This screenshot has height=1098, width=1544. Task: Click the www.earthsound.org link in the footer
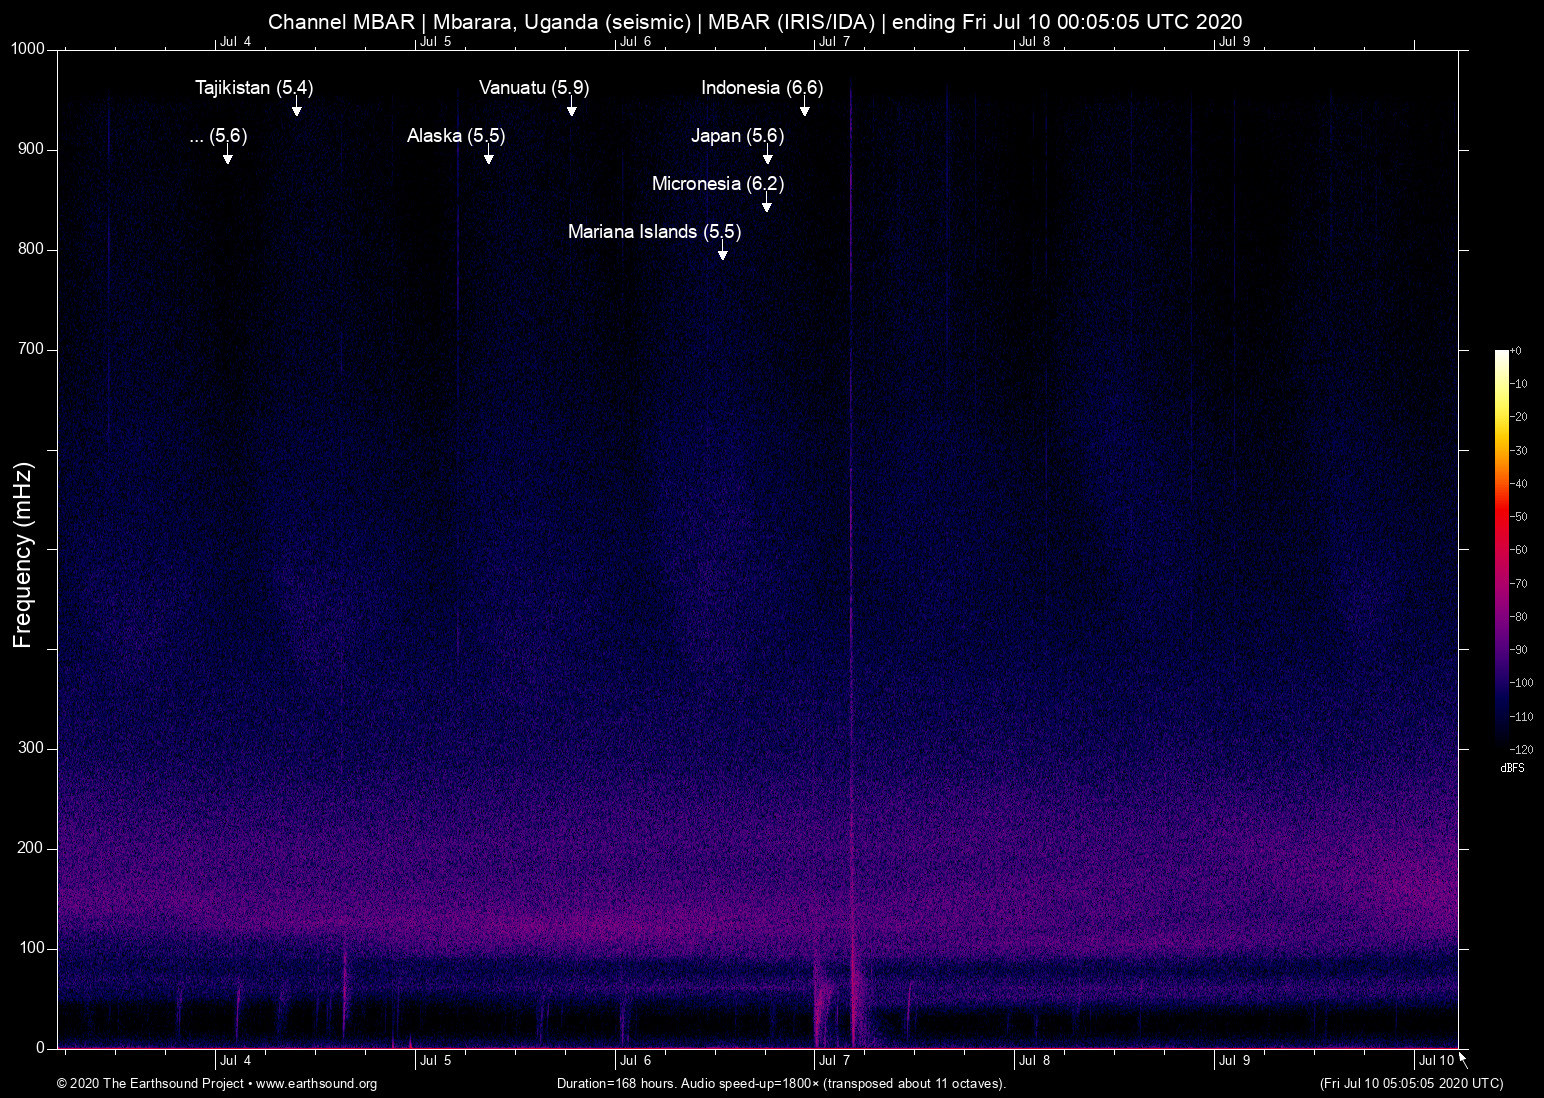pyautogui.click(x=316, y=1084)
